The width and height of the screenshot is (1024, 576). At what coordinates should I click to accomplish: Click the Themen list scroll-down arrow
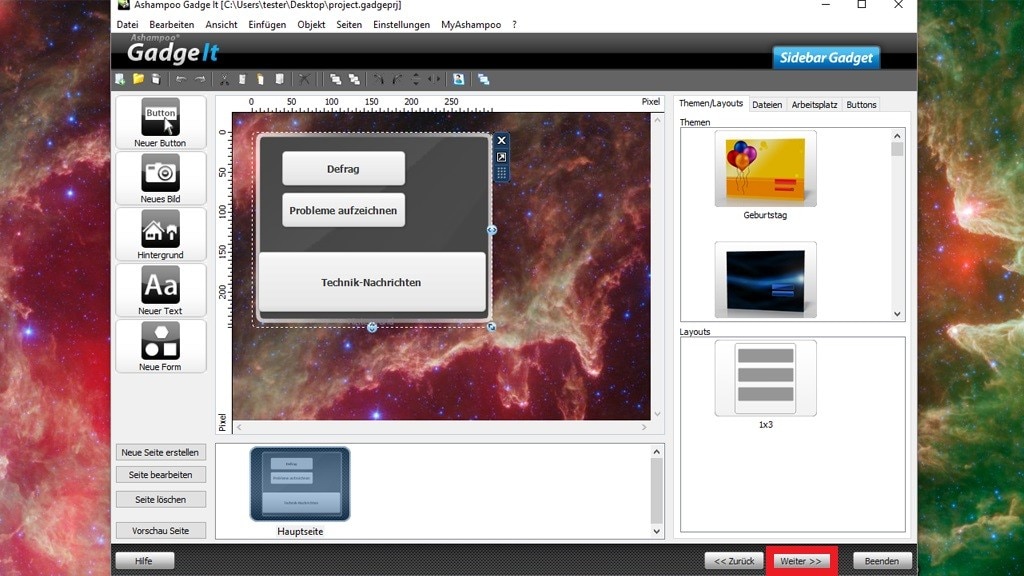(x=897, y=313)
